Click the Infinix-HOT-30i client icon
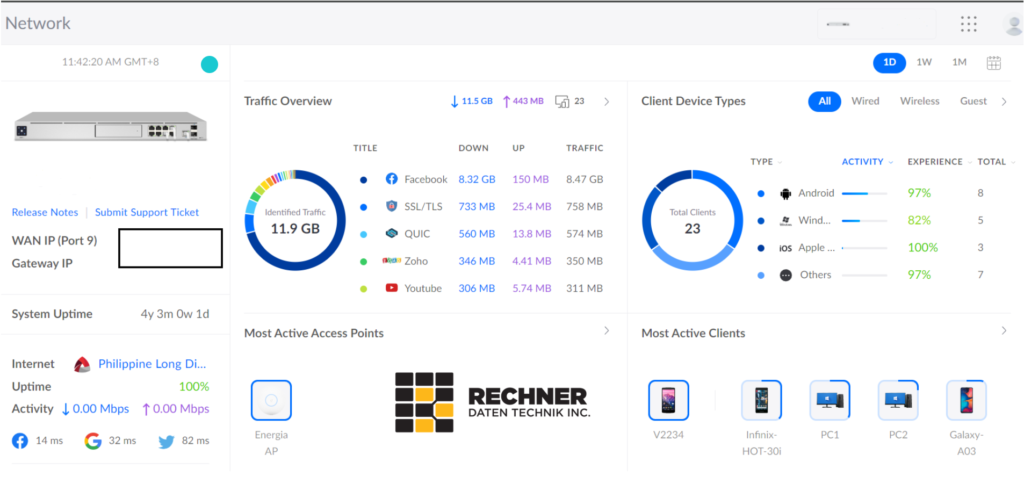 761,400
